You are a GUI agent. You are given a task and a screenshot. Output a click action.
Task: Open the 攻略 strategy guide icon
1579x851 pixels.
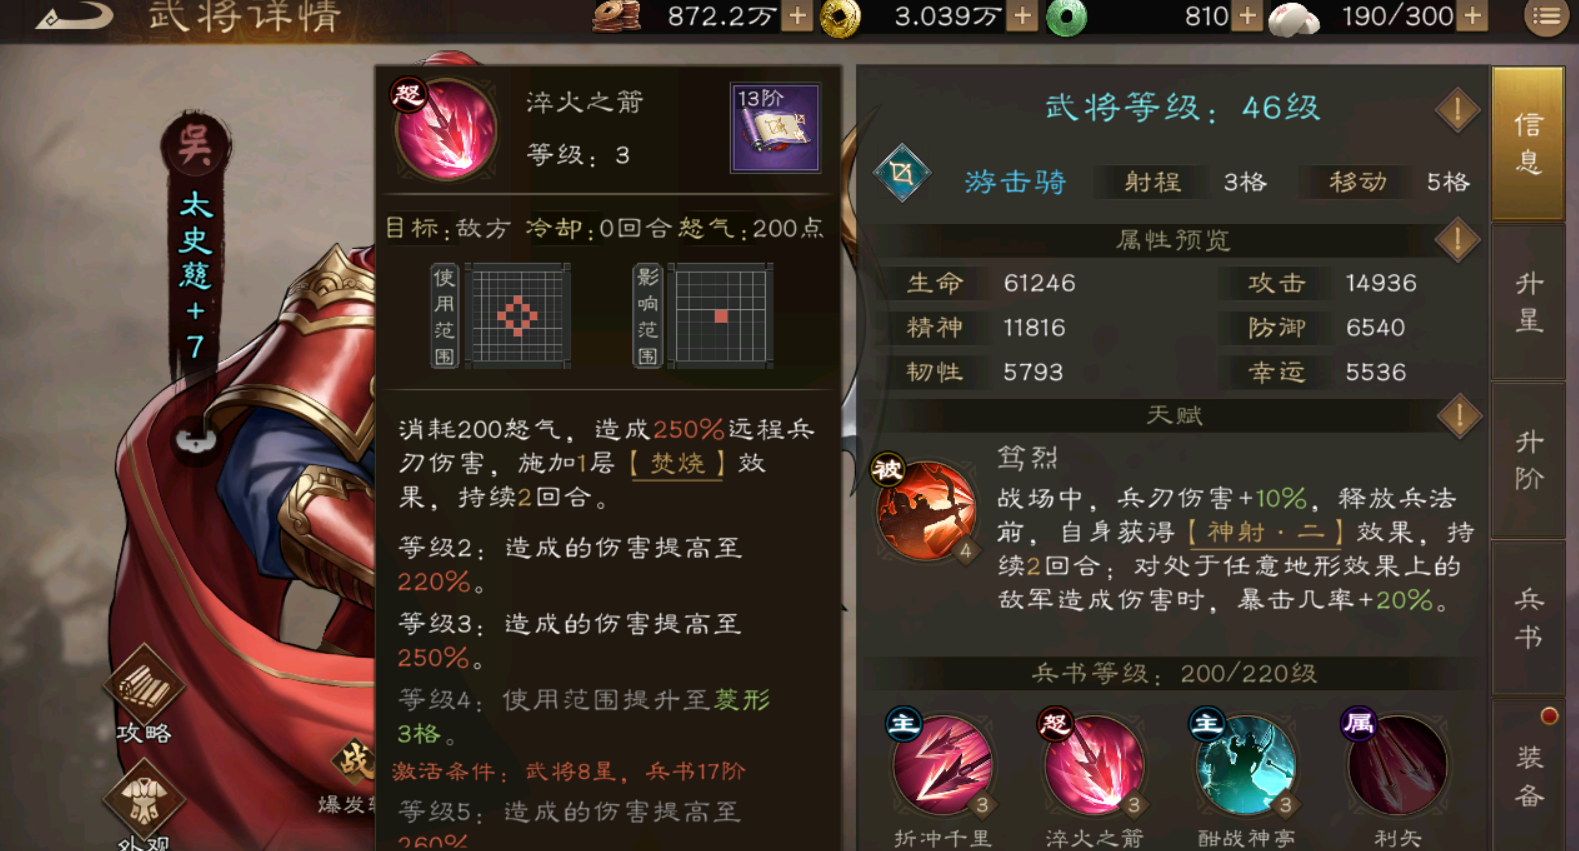click(x=145, y=688)
